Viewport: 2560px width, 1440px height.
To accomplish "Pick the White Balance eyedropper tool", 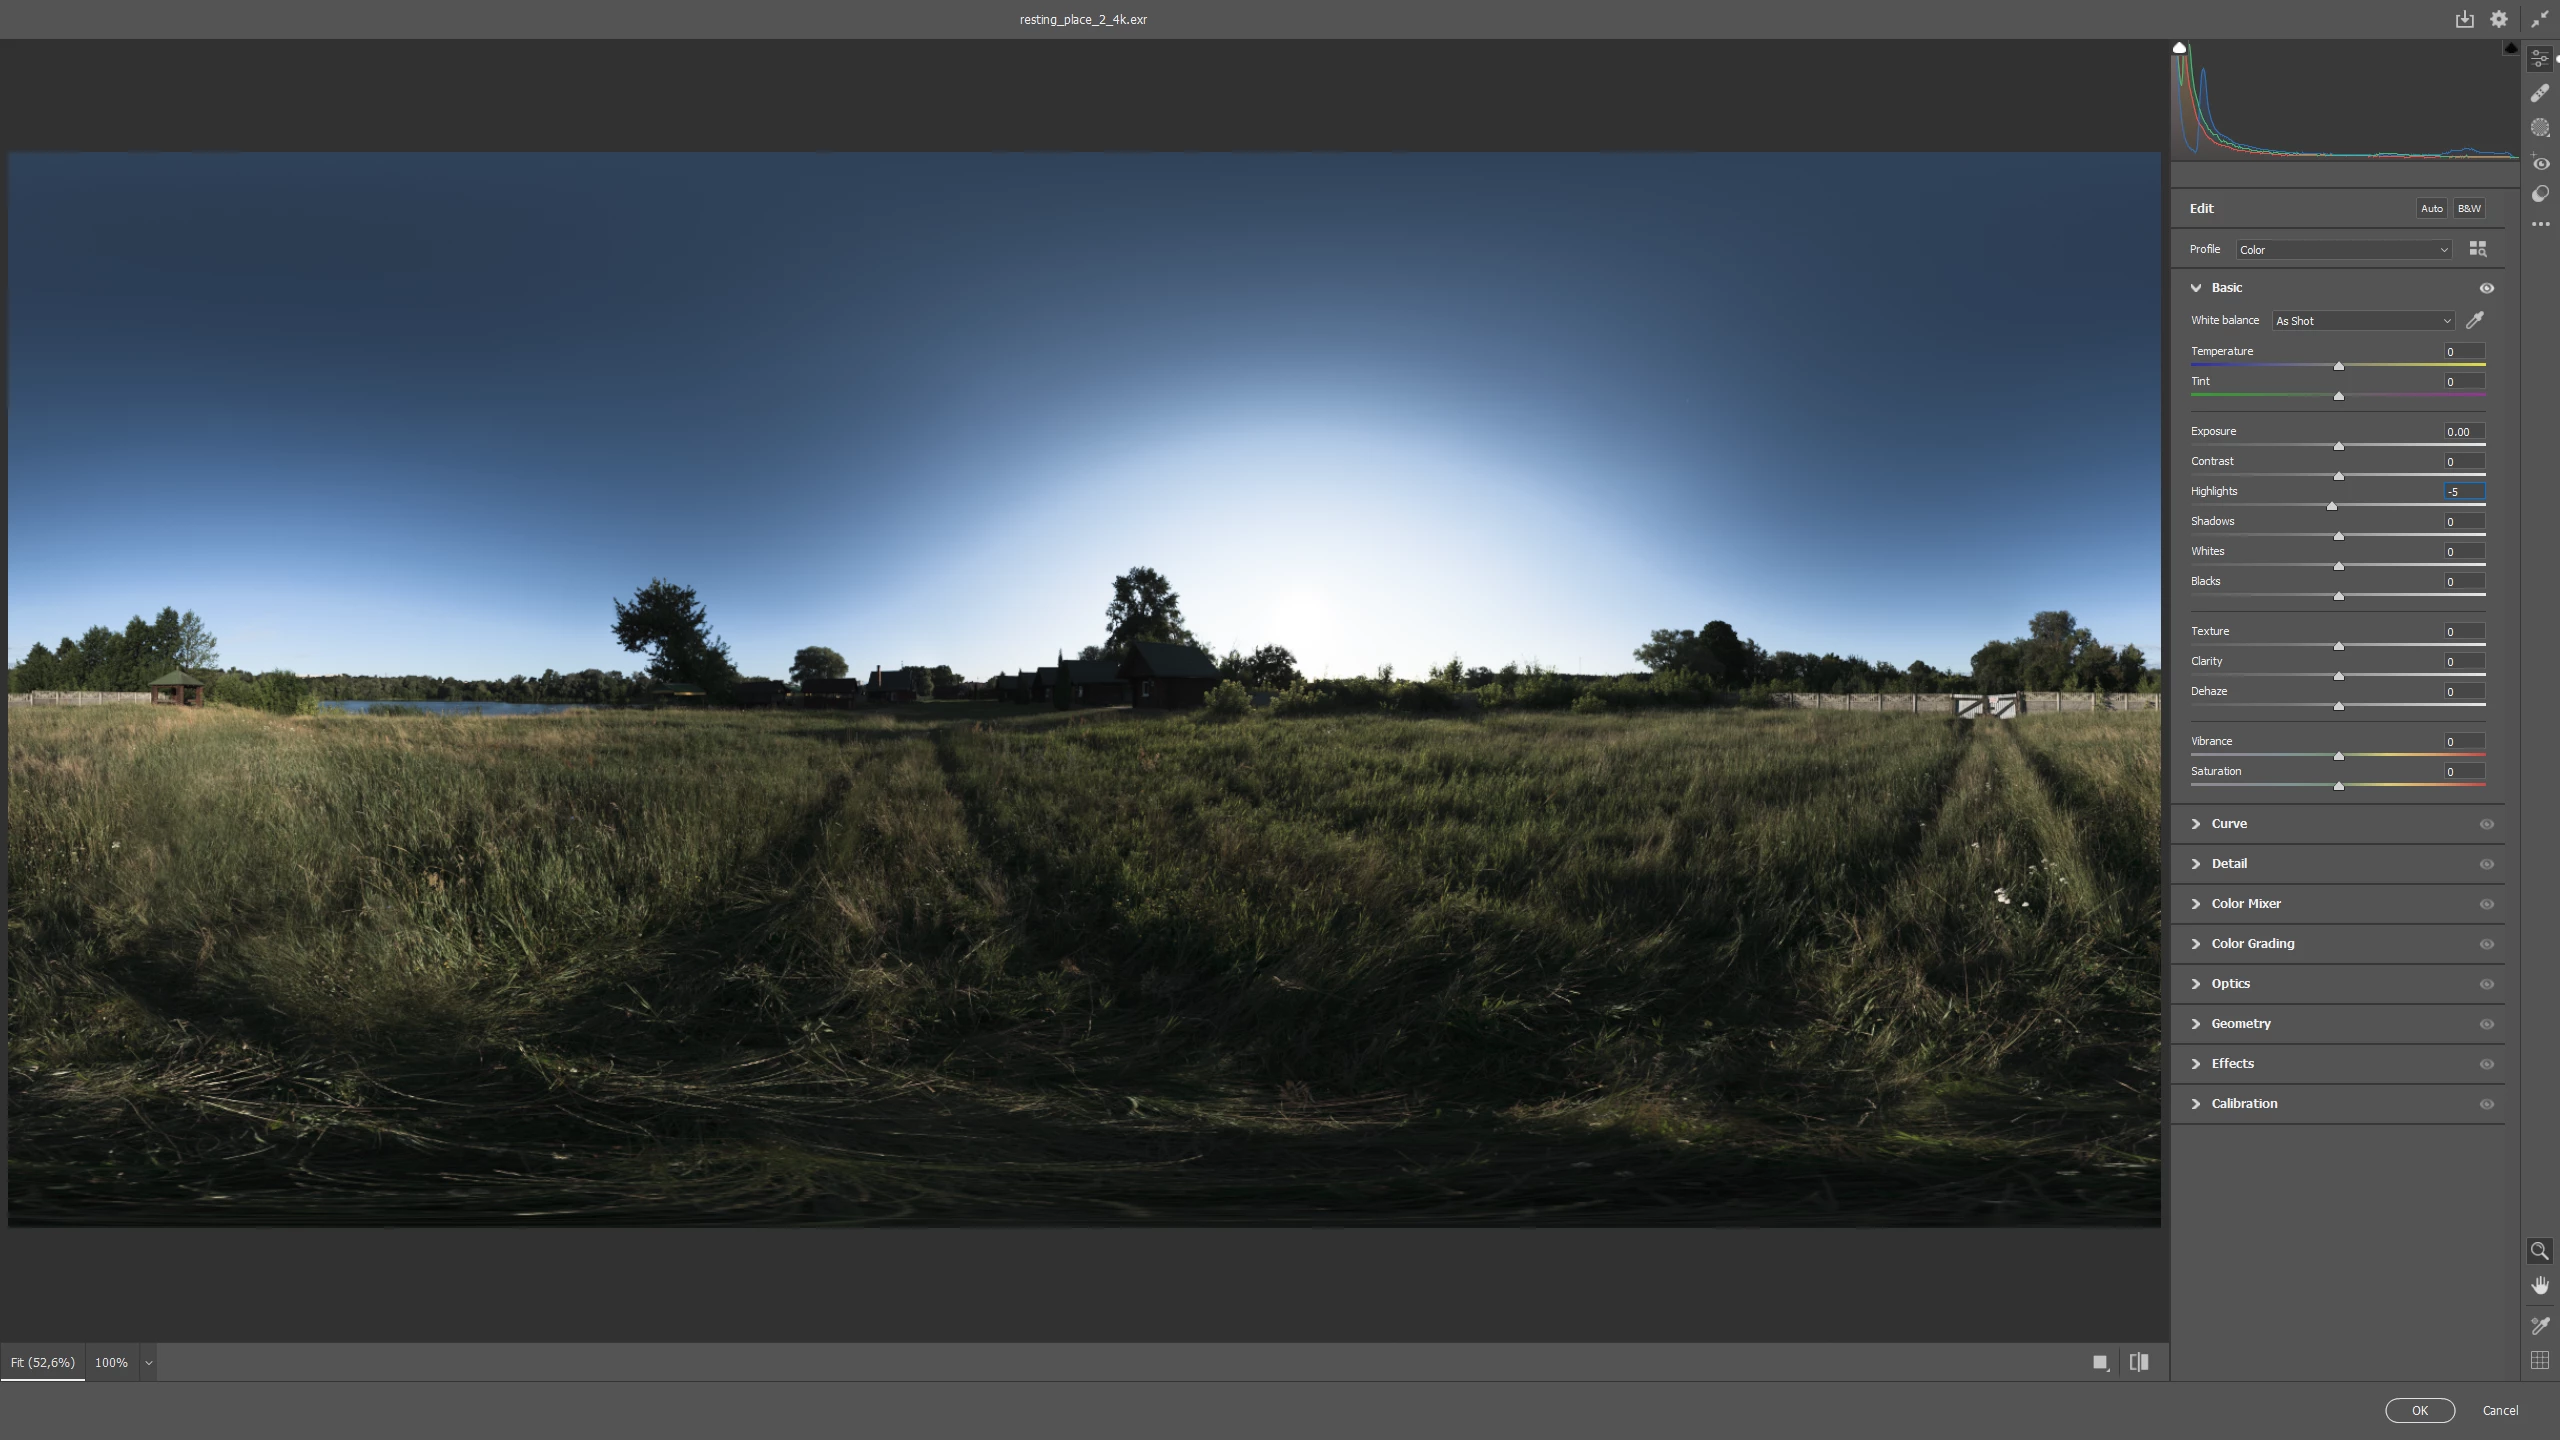I will 2475,320.
